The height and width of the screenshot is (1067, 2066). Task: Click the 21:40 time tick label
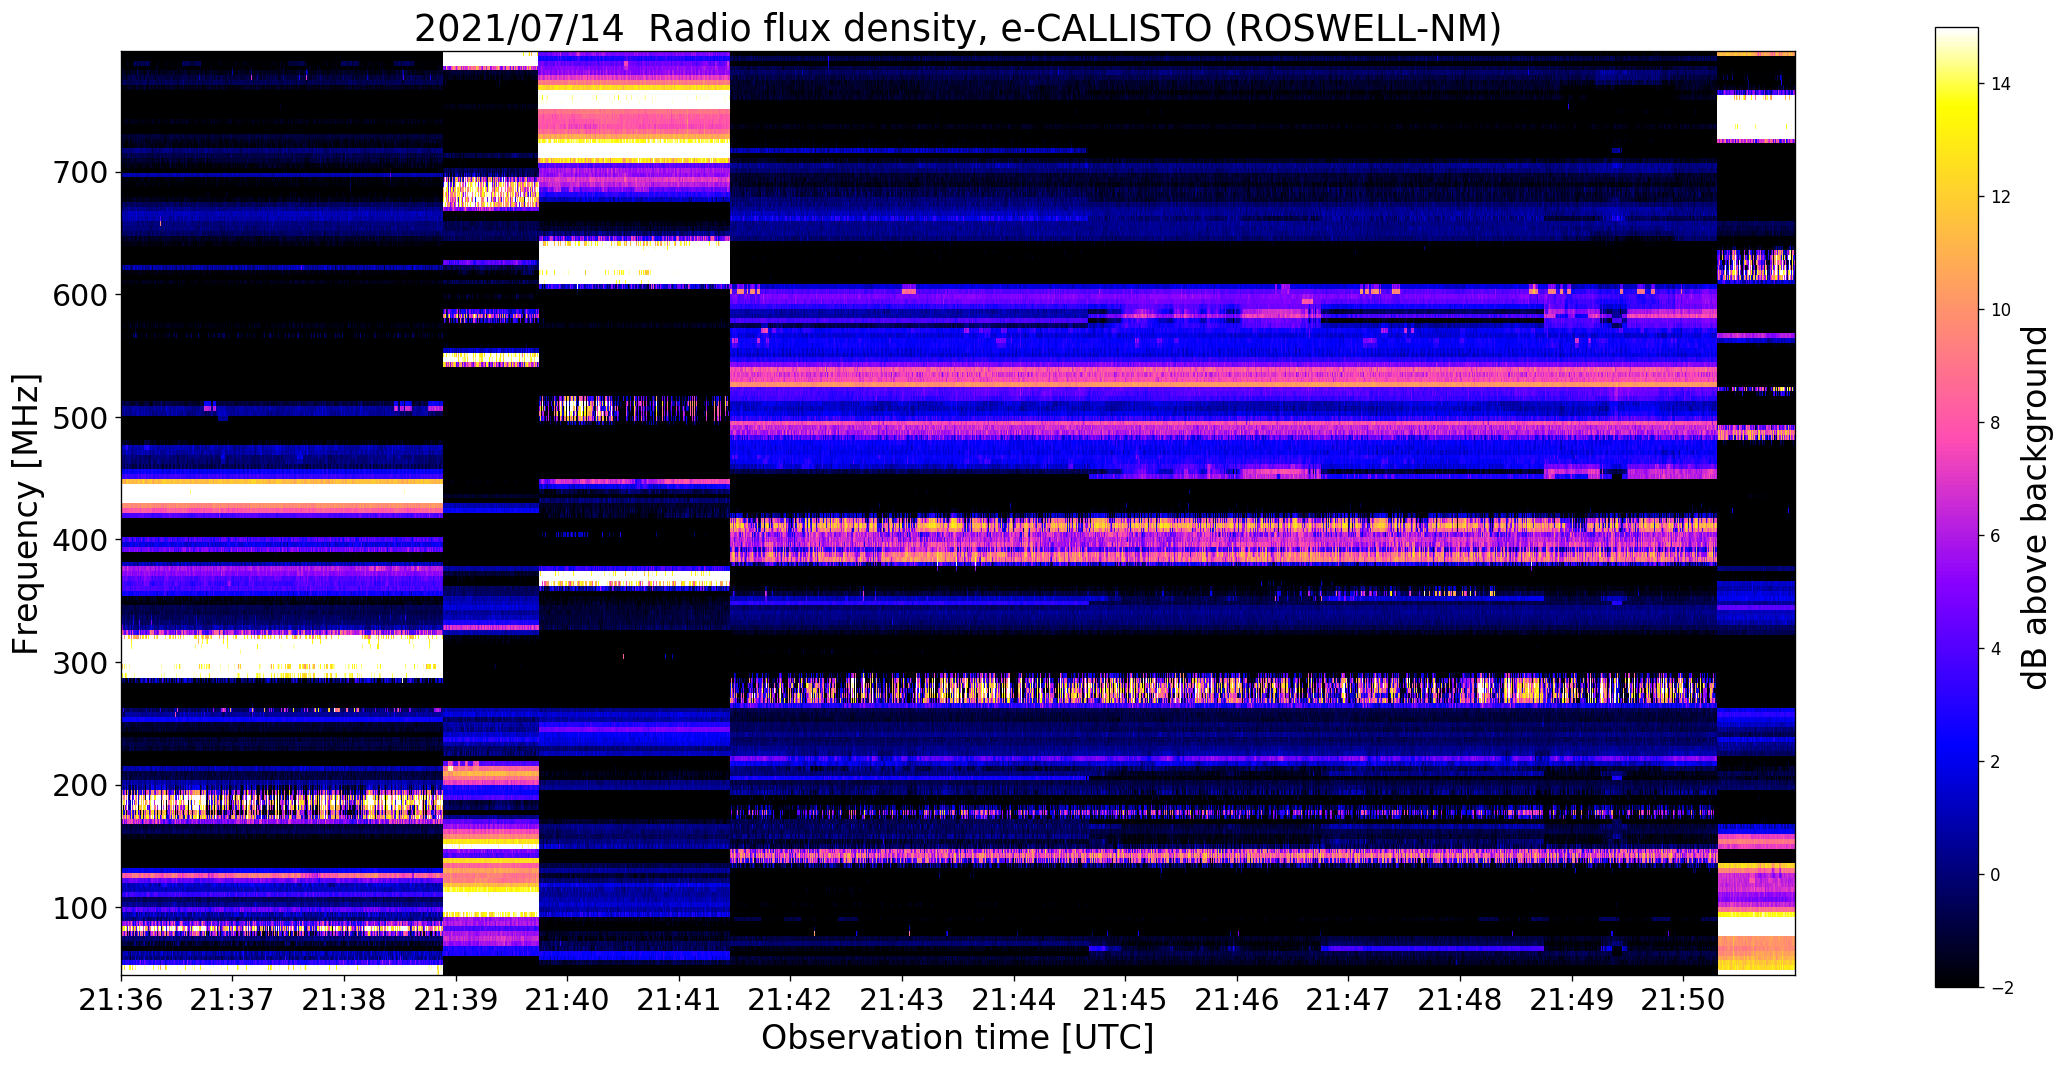click(x=568, y=1000)
